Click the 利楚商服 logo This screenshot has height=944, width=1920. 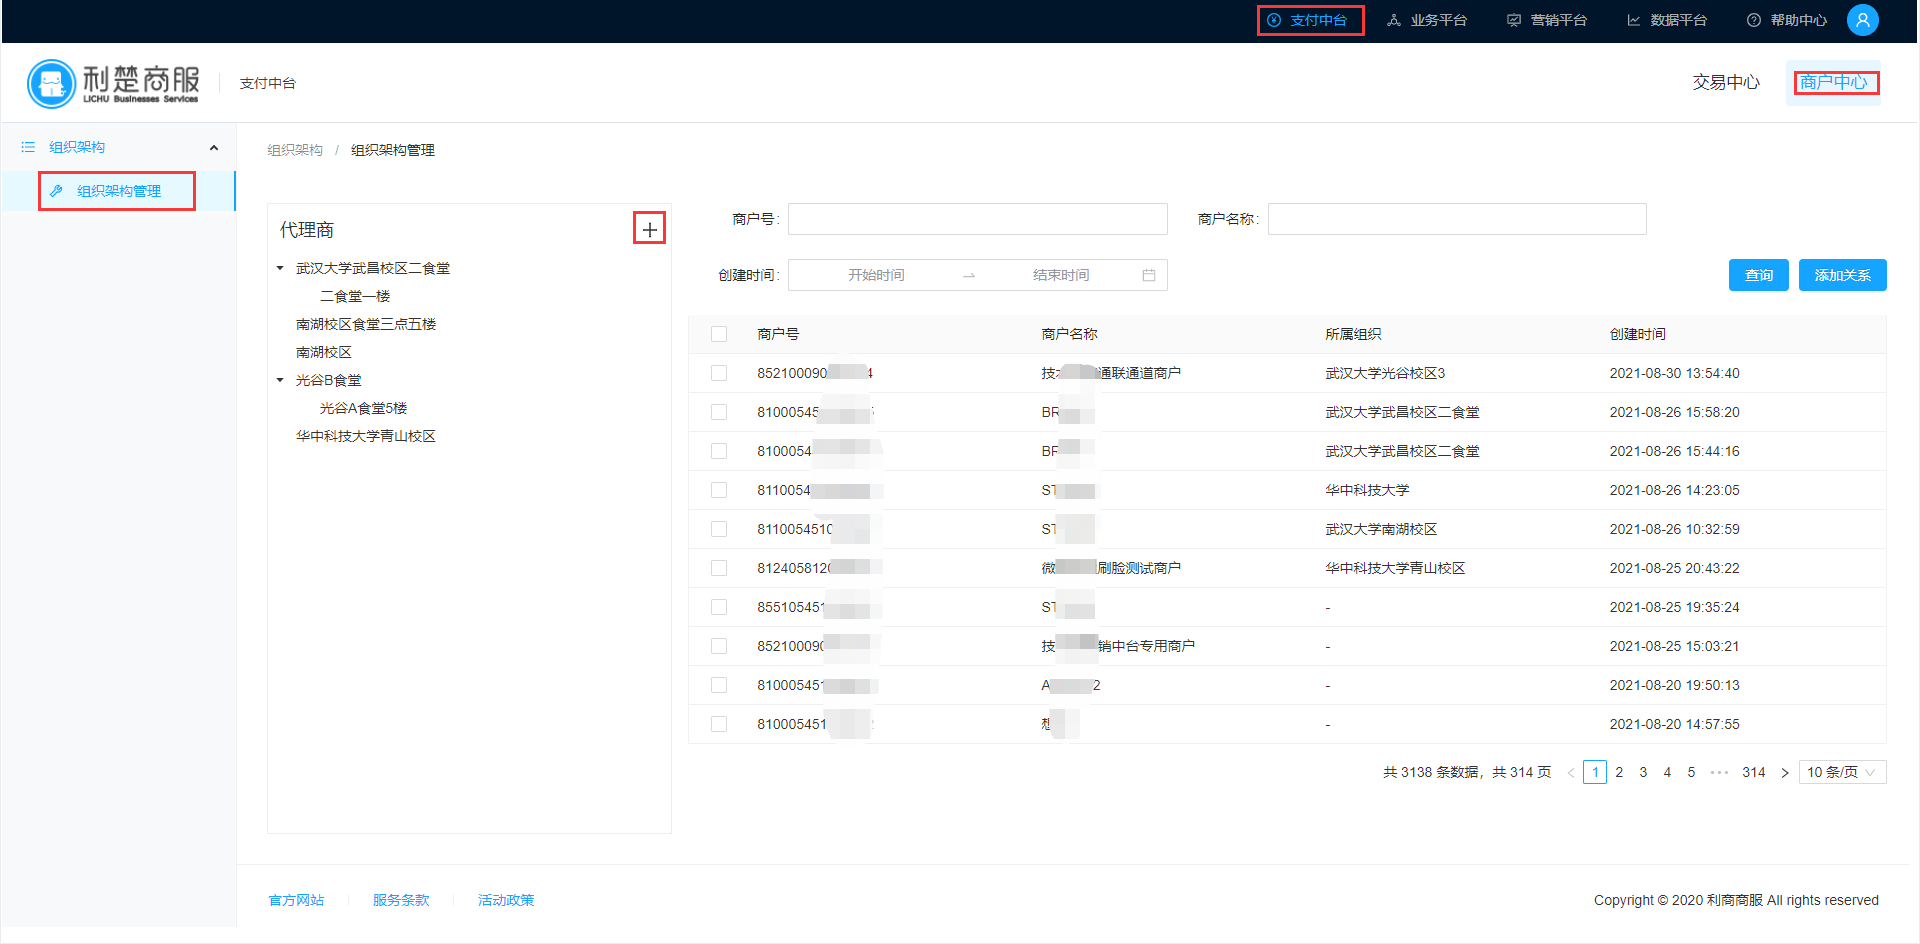[x=113, y=83]
